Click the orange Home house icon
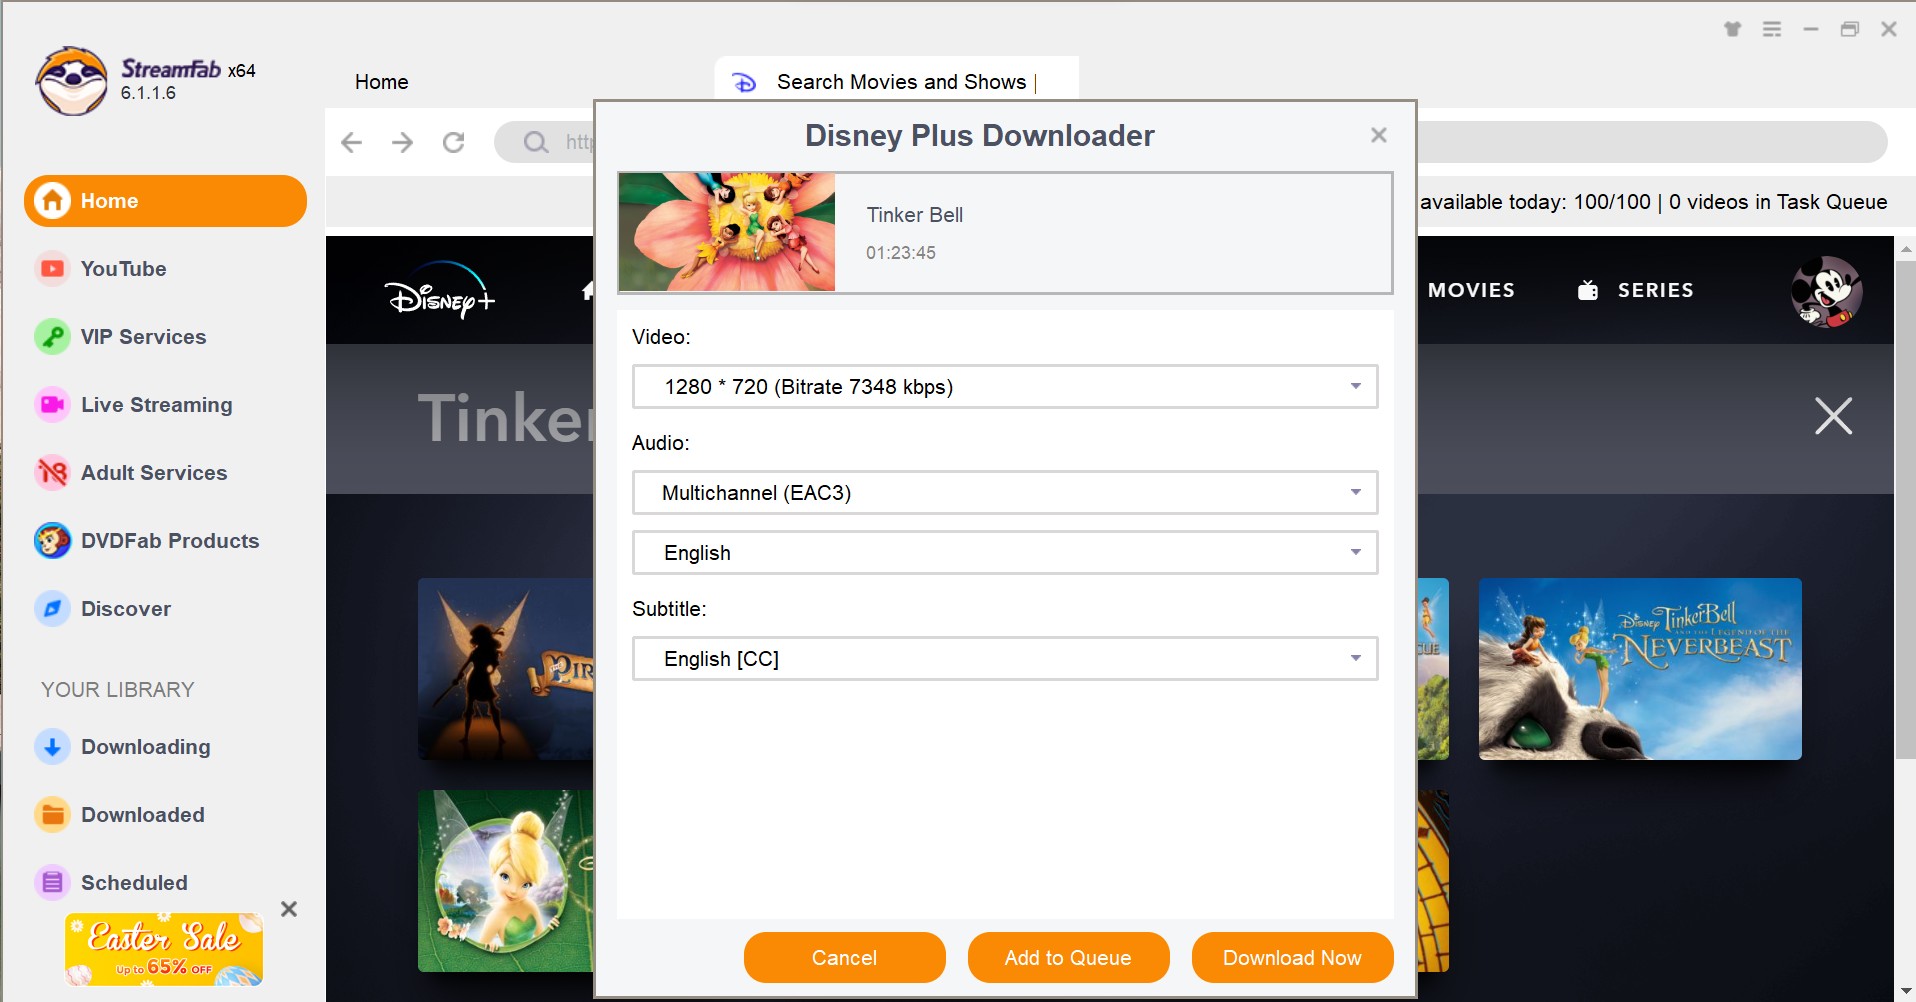 (x=52, y=201)
